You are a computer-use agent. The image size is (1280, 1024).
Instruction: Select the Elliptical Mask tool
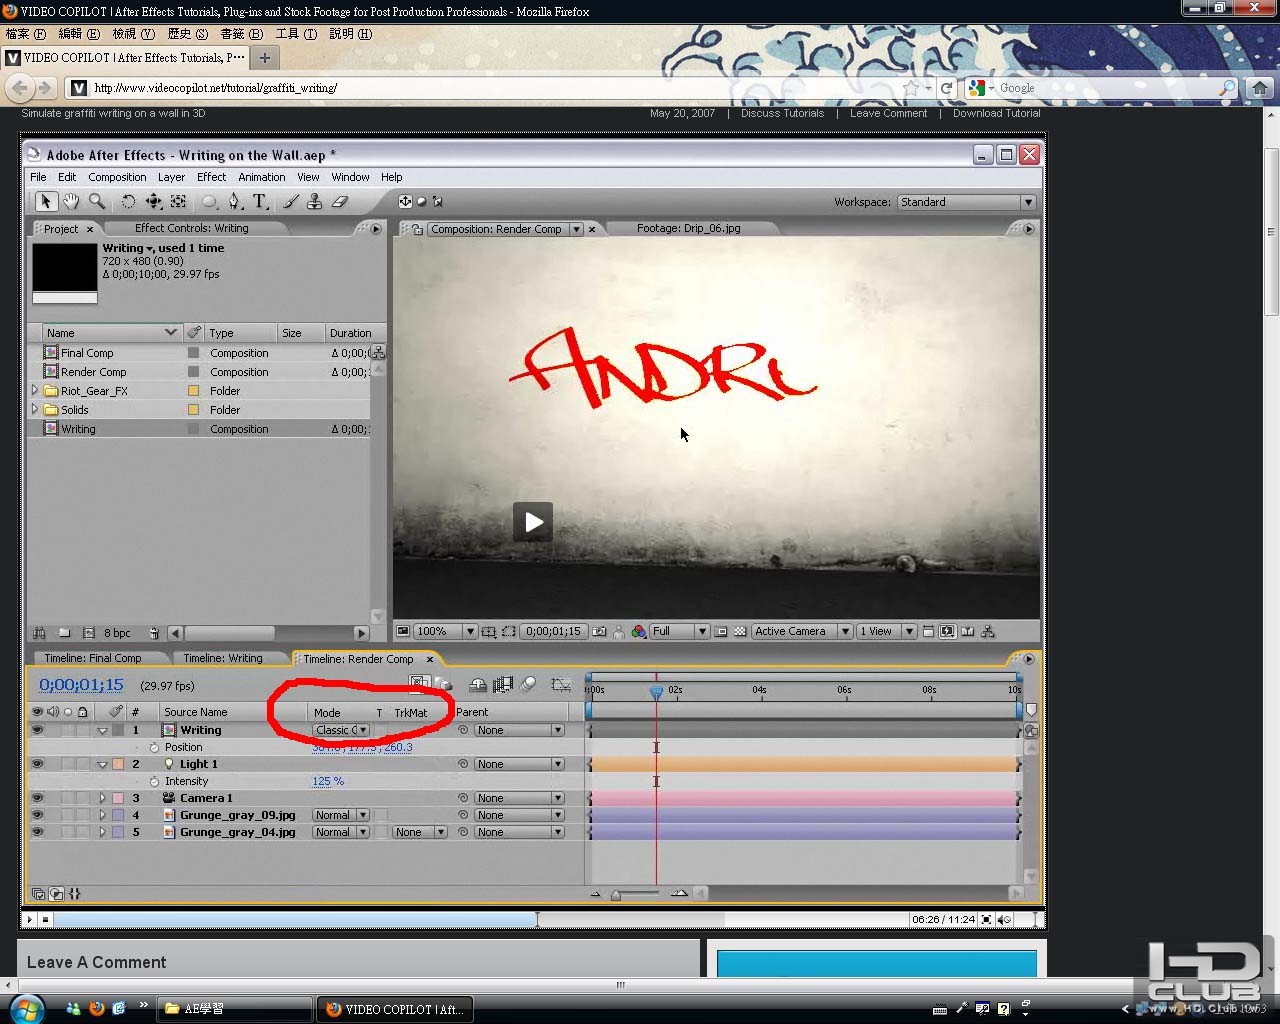(209, 201)
